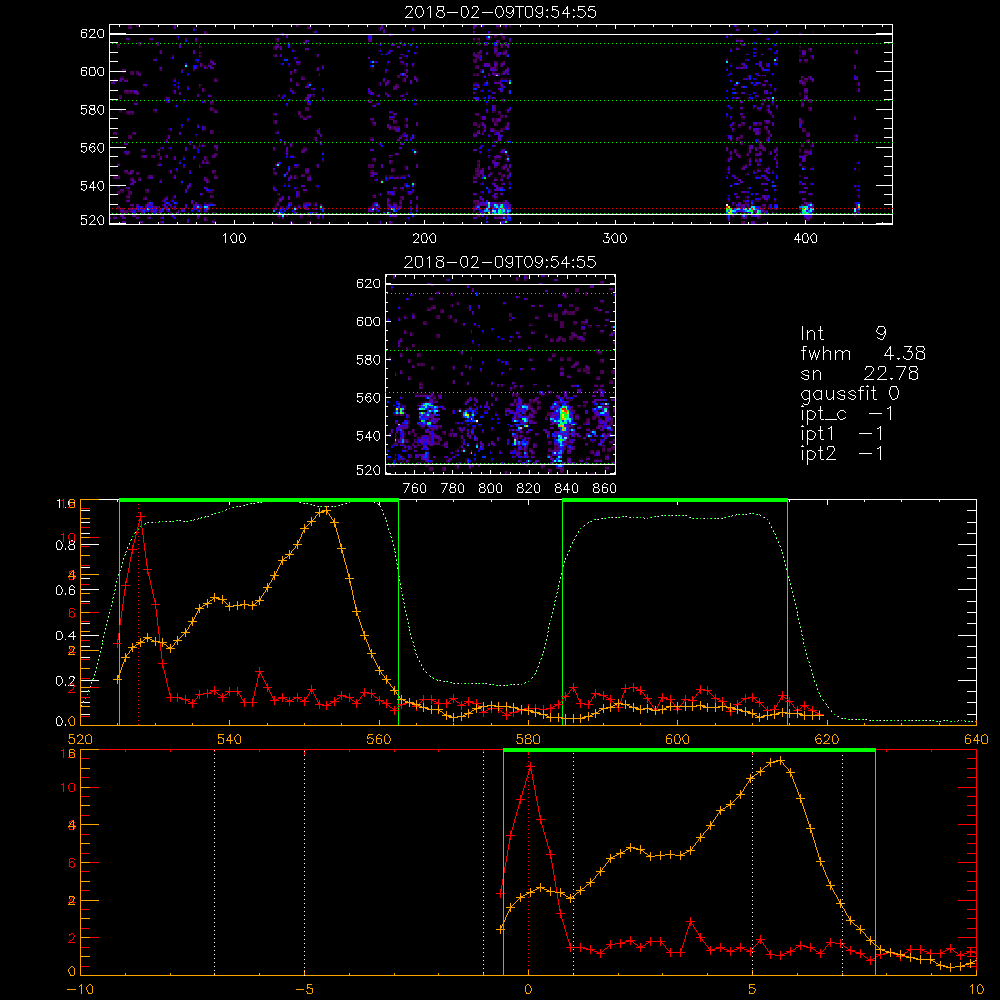Viewport: 1000px width, 1000px height.
Task: Click the orange curve peak in profile plot
Action: [327, 510]
